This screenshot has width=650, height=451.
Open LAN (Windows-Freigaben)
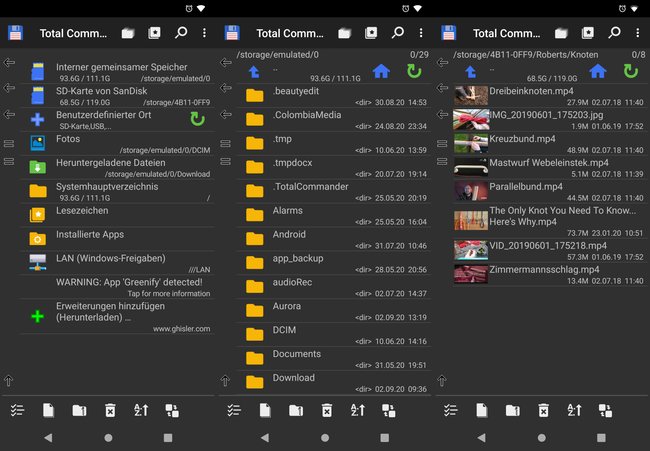(117, 263)
